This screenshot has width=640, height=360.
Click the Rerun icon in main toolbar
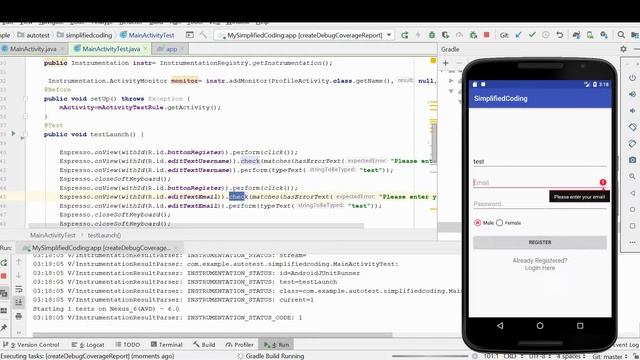pos(404,35)
